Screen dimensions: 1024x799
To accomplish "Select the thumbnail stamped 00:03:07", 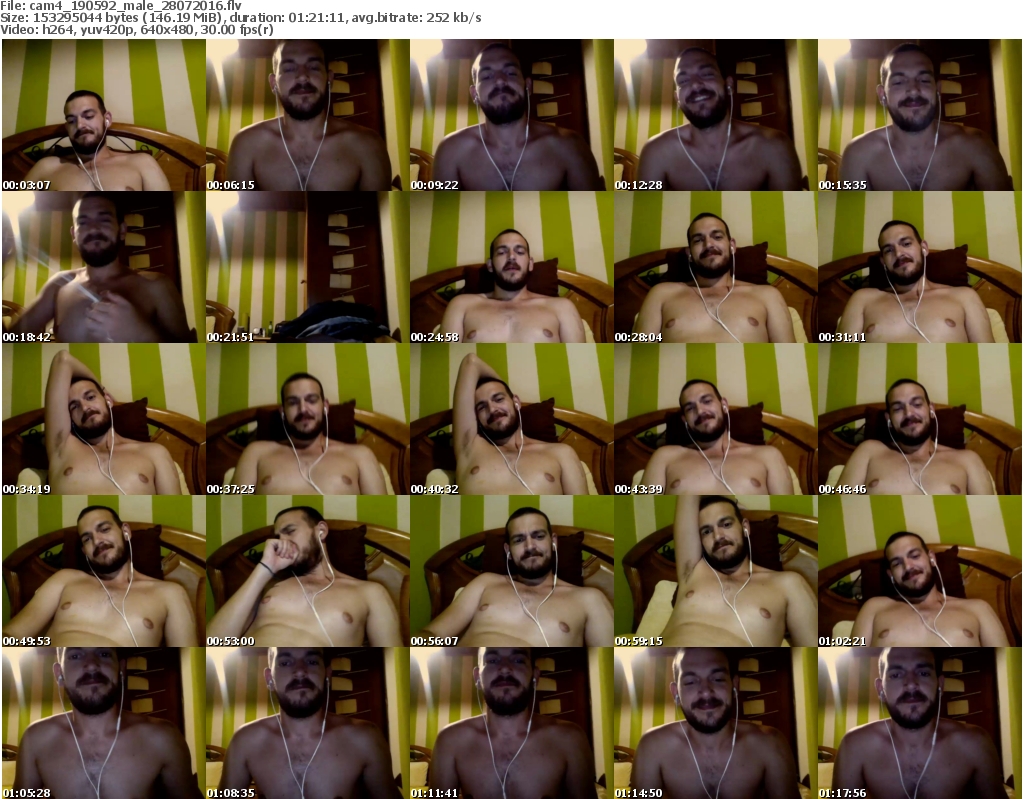I will tap(104, 115).
